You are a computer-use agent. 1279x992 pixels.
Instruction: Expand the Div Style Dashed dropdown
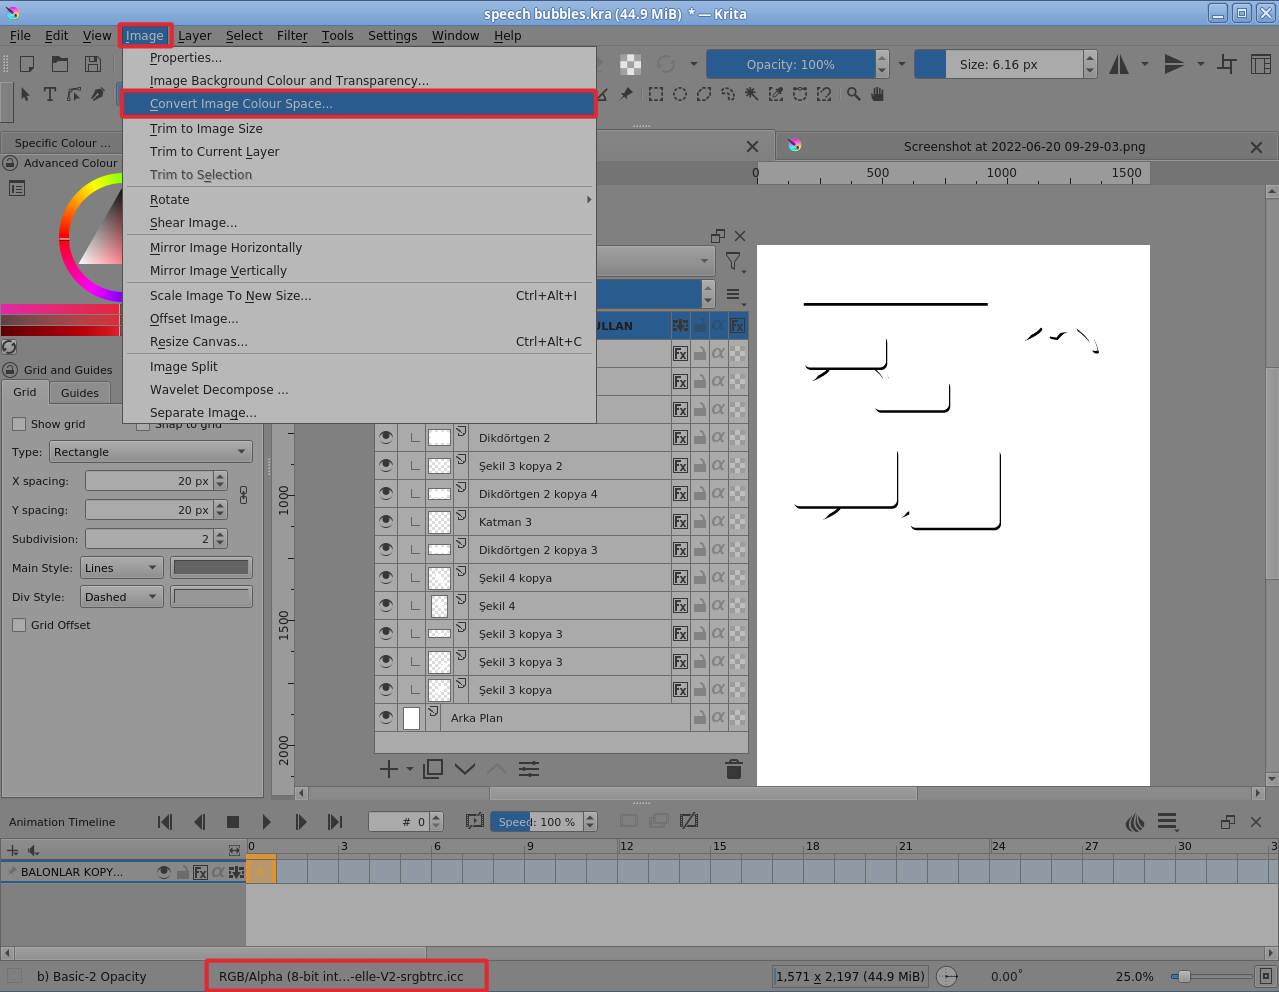(x=121, y=597)
